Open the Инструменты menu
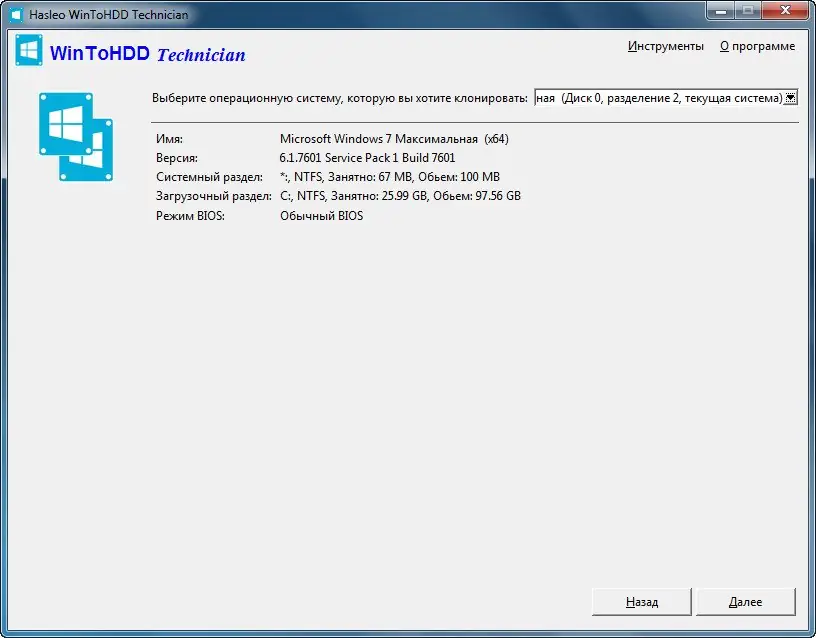The width and height of the screenshot is (816, 638). 666,46
